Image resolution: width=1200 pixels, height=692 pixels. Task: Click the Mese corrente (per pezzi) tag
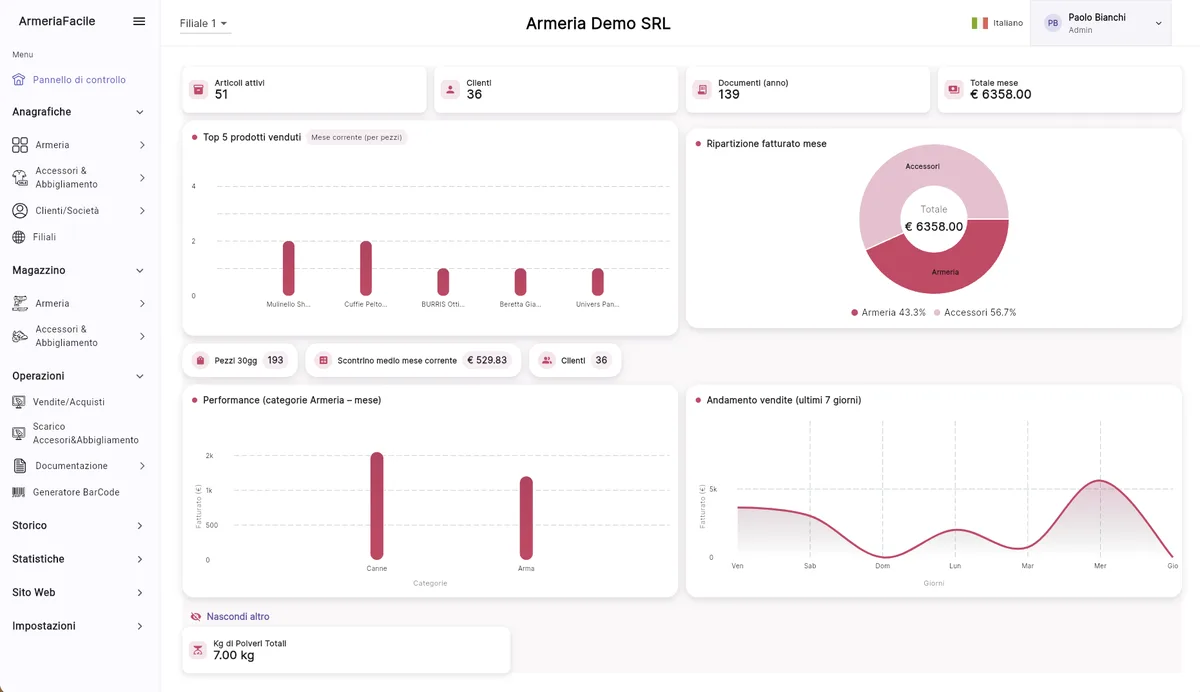[x=357, y=137]
